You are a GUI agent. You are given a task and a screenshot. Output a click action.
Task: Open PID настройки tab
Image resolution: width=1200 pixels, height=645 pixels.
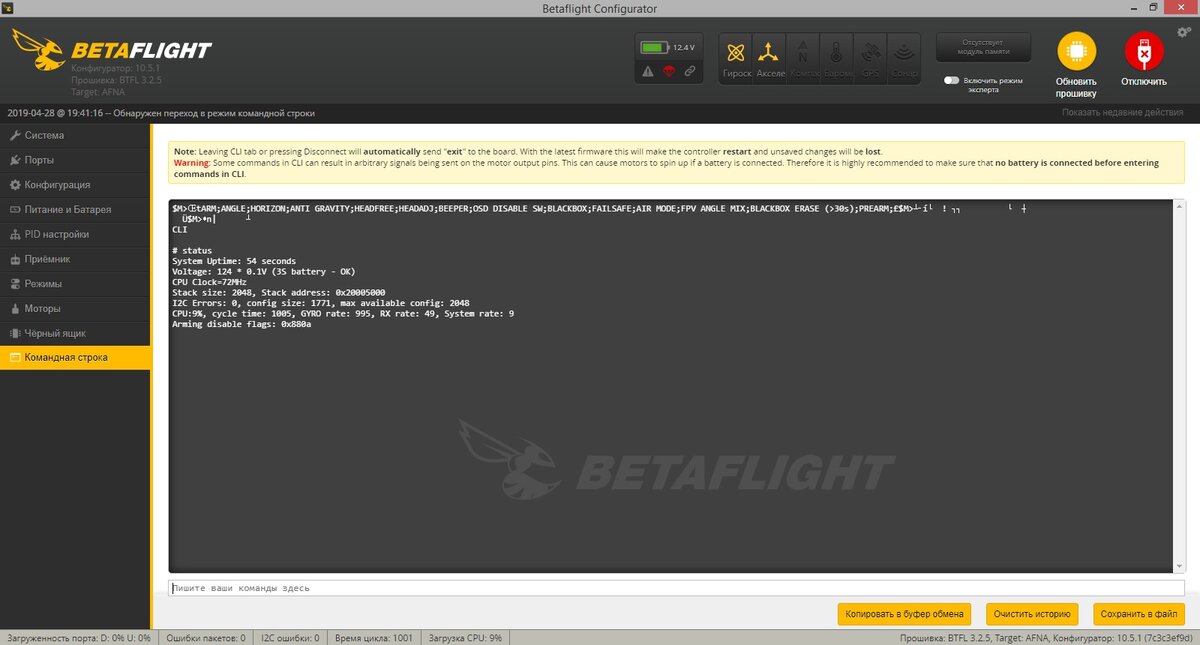tap(75, 234)
